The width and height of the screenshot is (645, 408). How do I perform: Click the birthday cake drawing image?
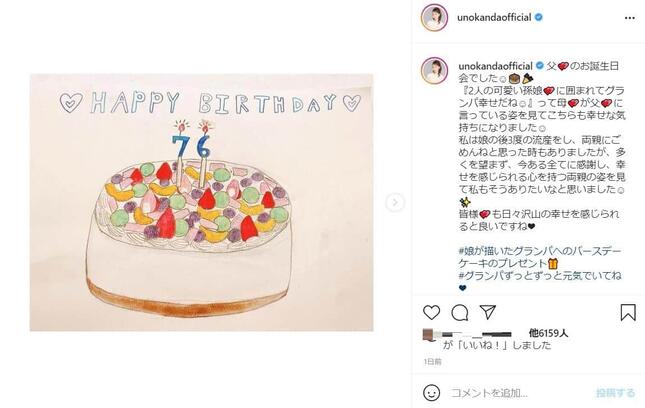click(x=201, y=202)
